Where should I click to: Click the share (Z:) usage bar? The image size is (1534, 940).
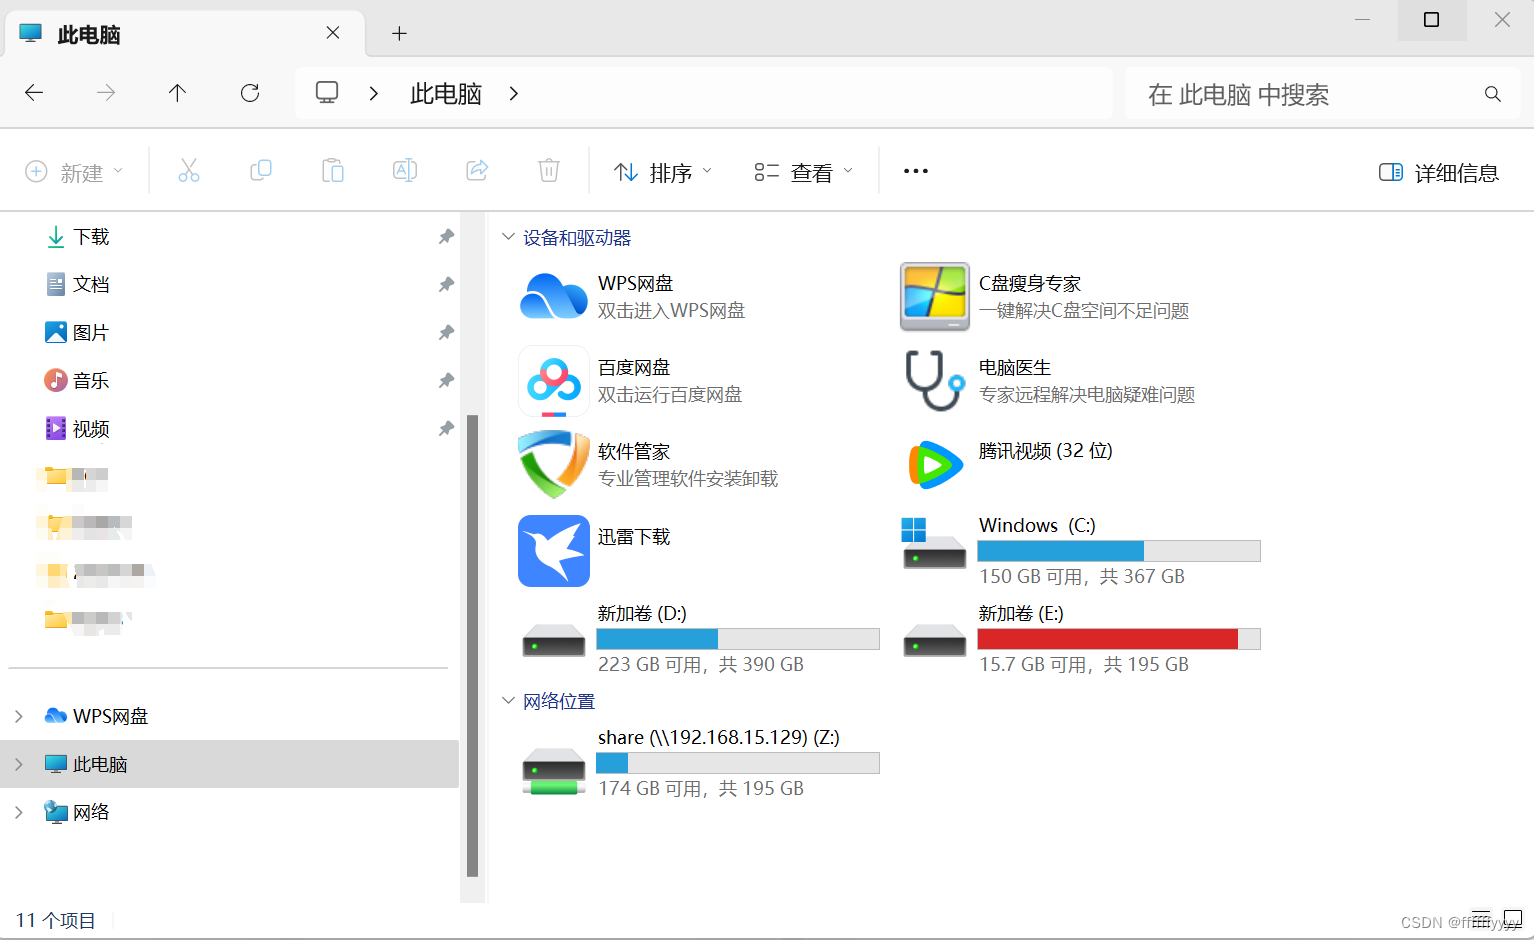tap(738, 763)
